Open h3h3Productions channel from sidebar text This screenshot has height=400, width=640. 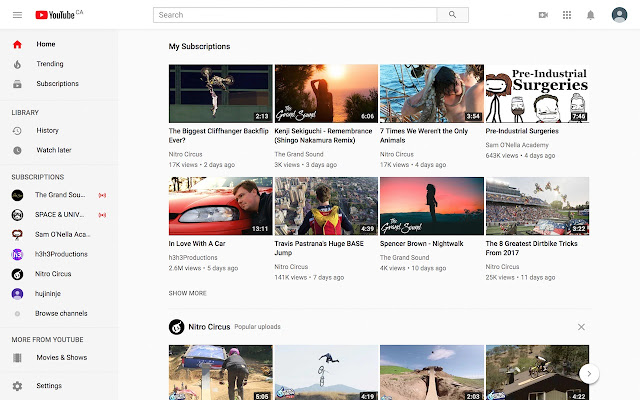[61, 254]
